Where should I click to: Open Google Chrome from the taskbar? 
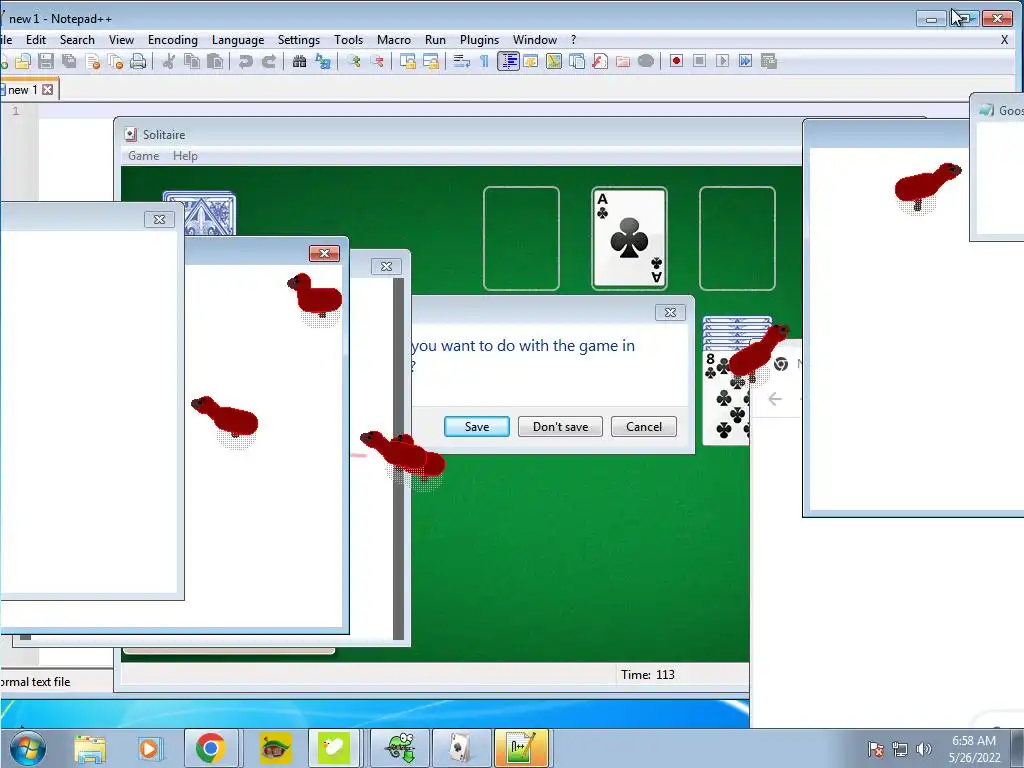point(210,748)
